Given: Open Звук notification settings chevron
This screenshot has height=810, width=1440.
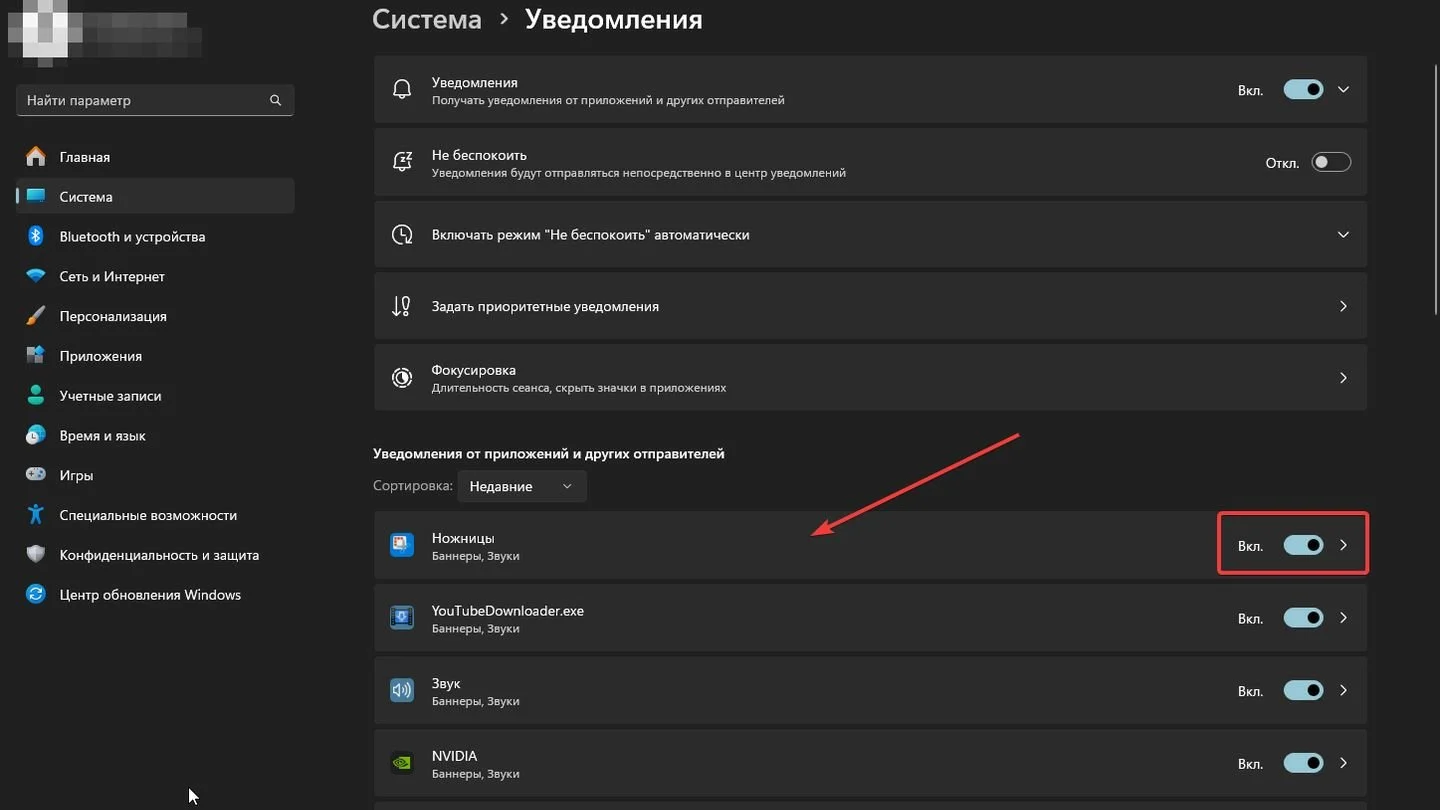Looking at the screenshot, I should [x=1343, y=690].
